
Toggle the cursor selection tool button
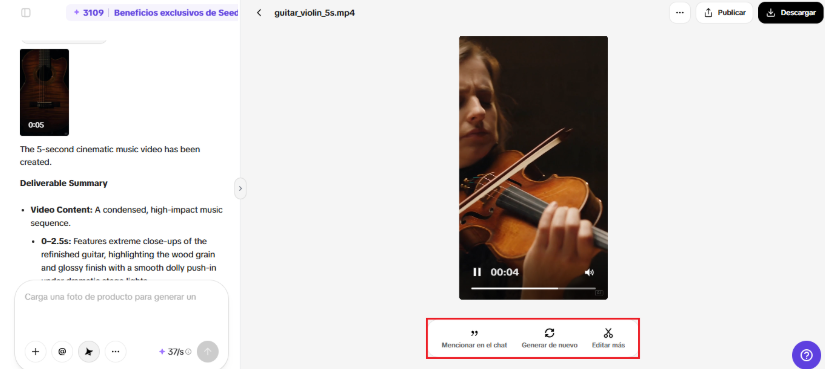[89, 352]
